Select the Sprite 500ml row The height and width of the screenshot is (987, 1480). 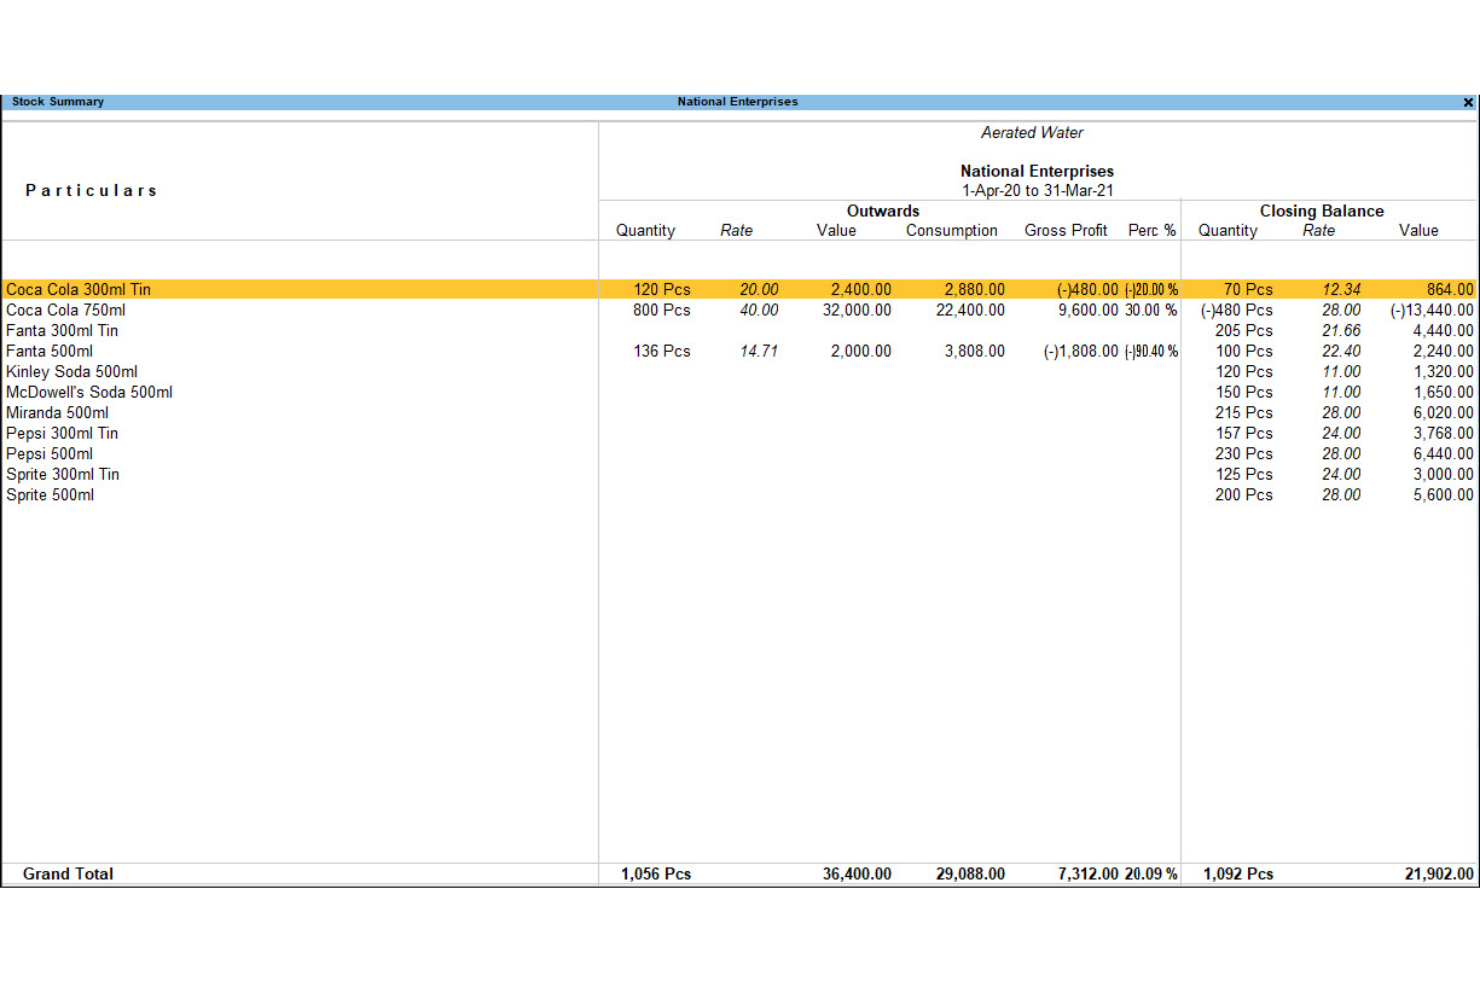coord(49,494)
